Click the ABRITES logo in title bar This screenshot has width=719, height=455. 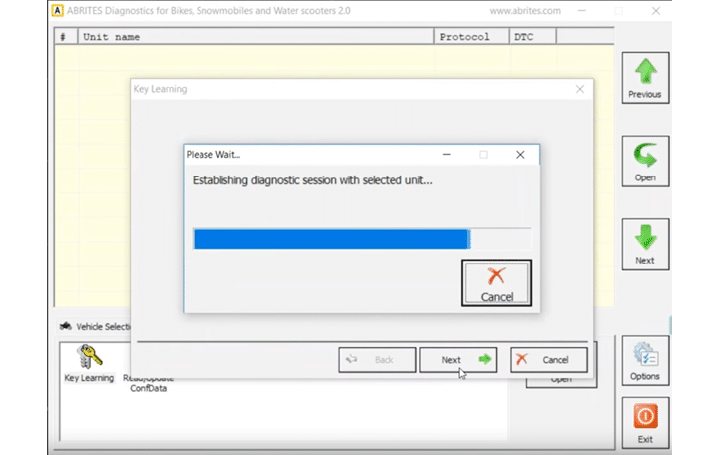(58, 11)
